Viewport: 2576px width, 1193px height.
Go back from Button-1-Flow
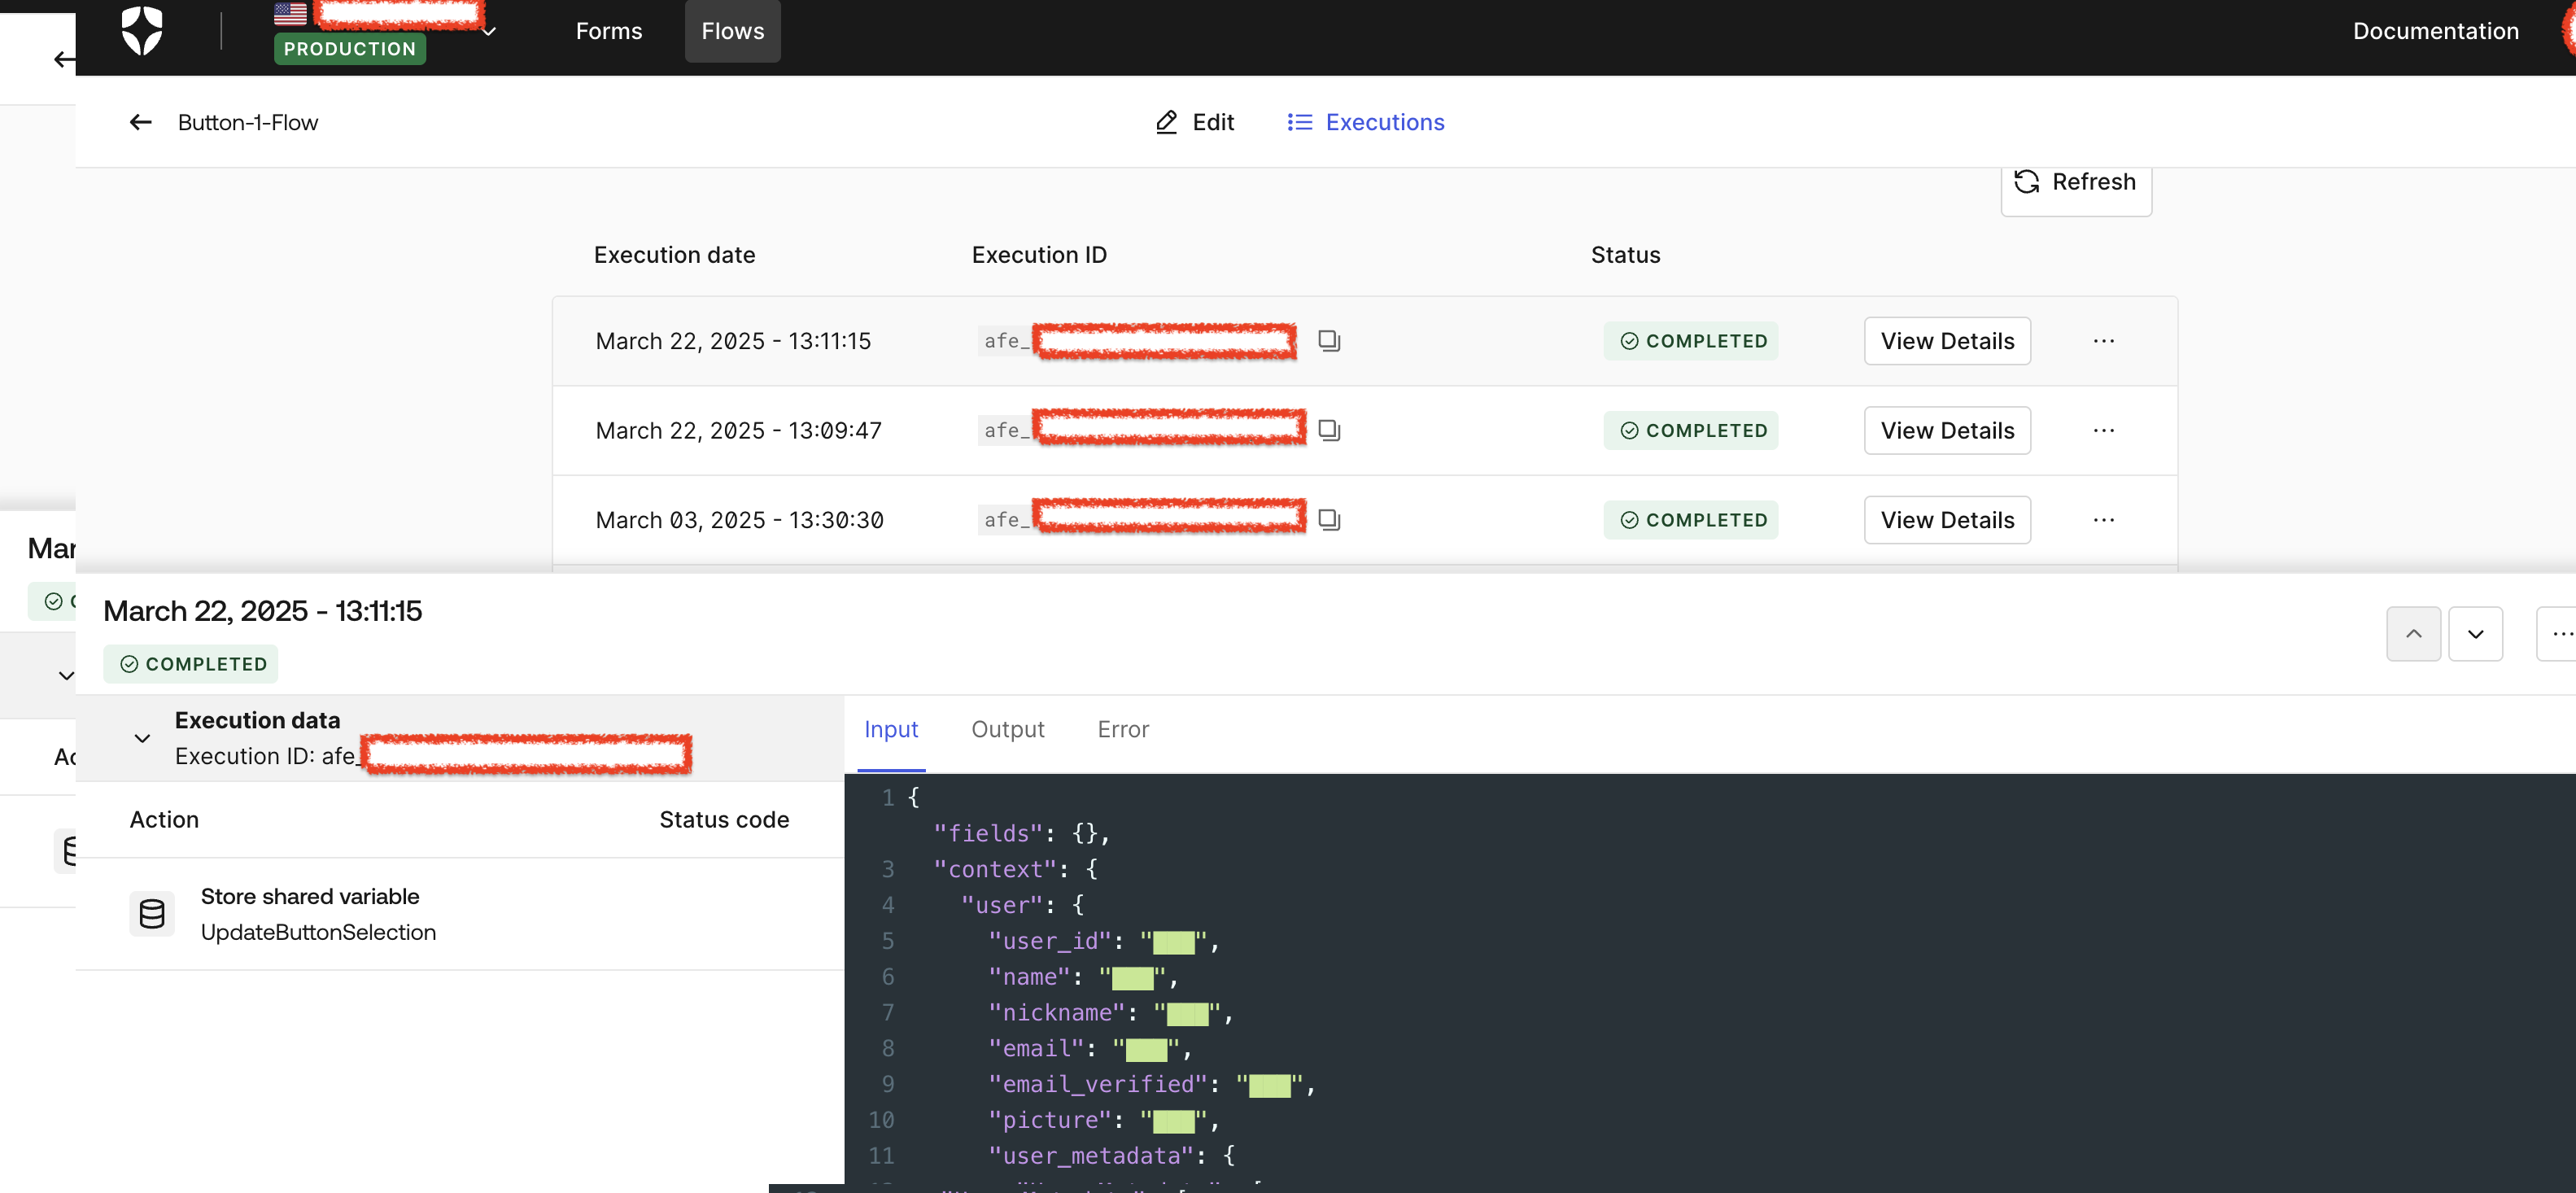(x=141, y=122)
